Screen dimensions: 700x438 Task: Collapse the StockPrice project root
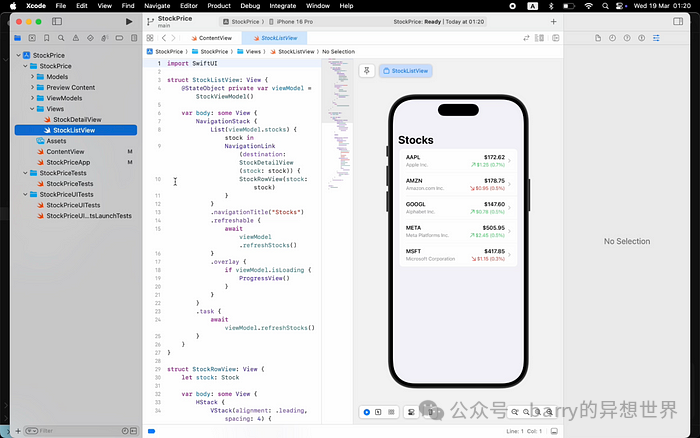point(18,55)
